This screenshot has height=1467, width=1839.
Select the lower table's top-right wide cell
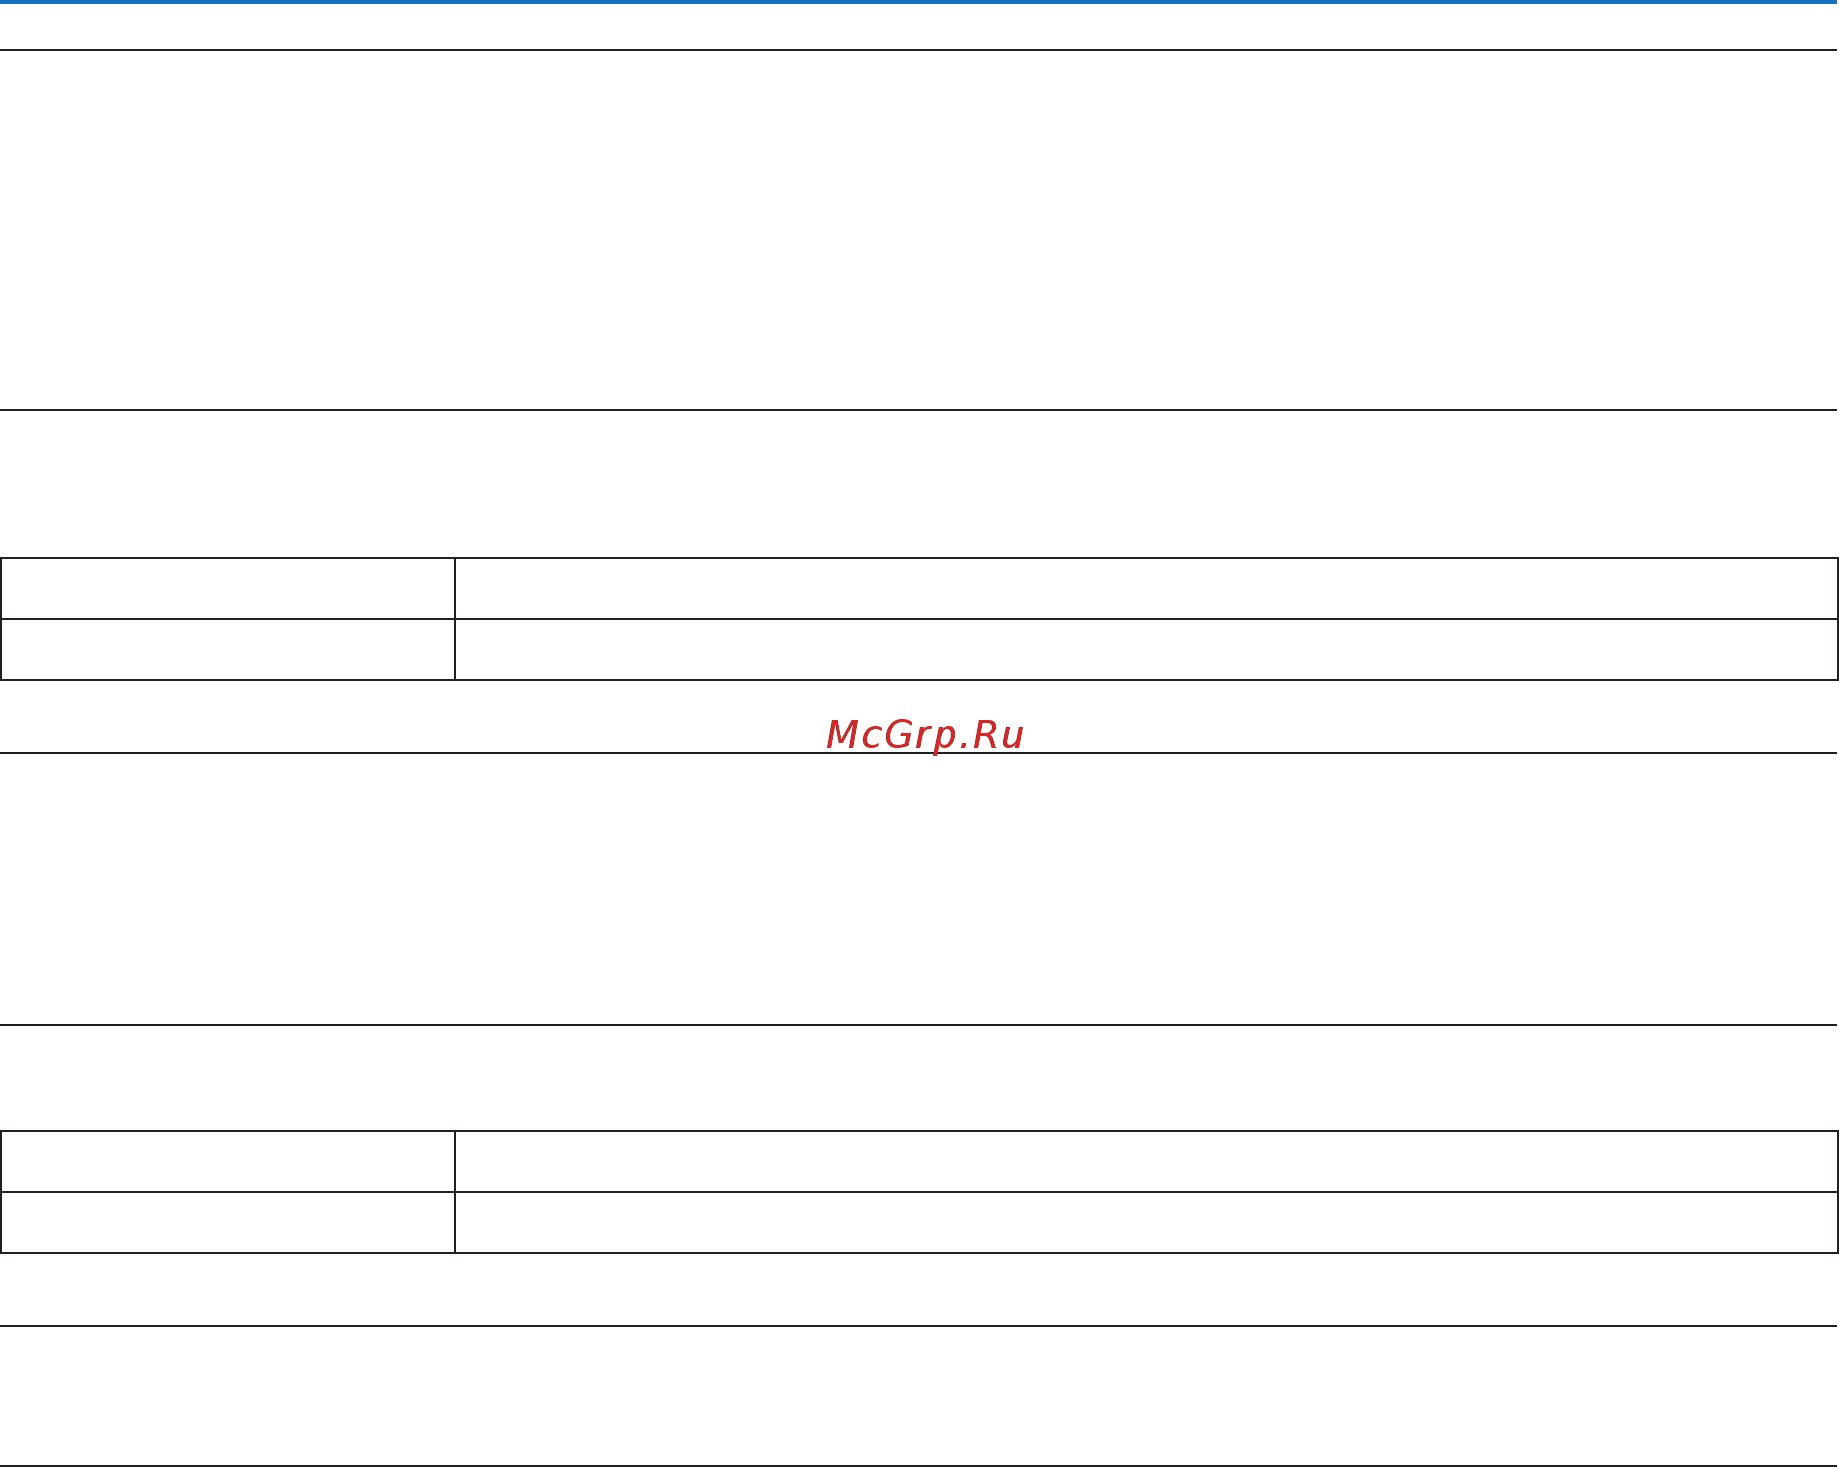coord(1146,1161)
